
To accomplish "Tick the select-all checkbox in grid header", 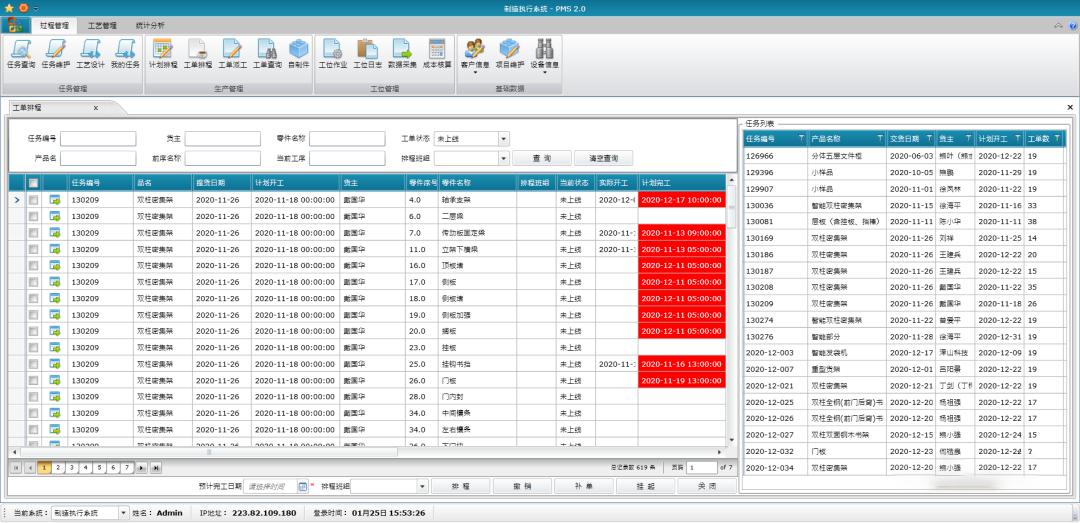I will point(34,183).
